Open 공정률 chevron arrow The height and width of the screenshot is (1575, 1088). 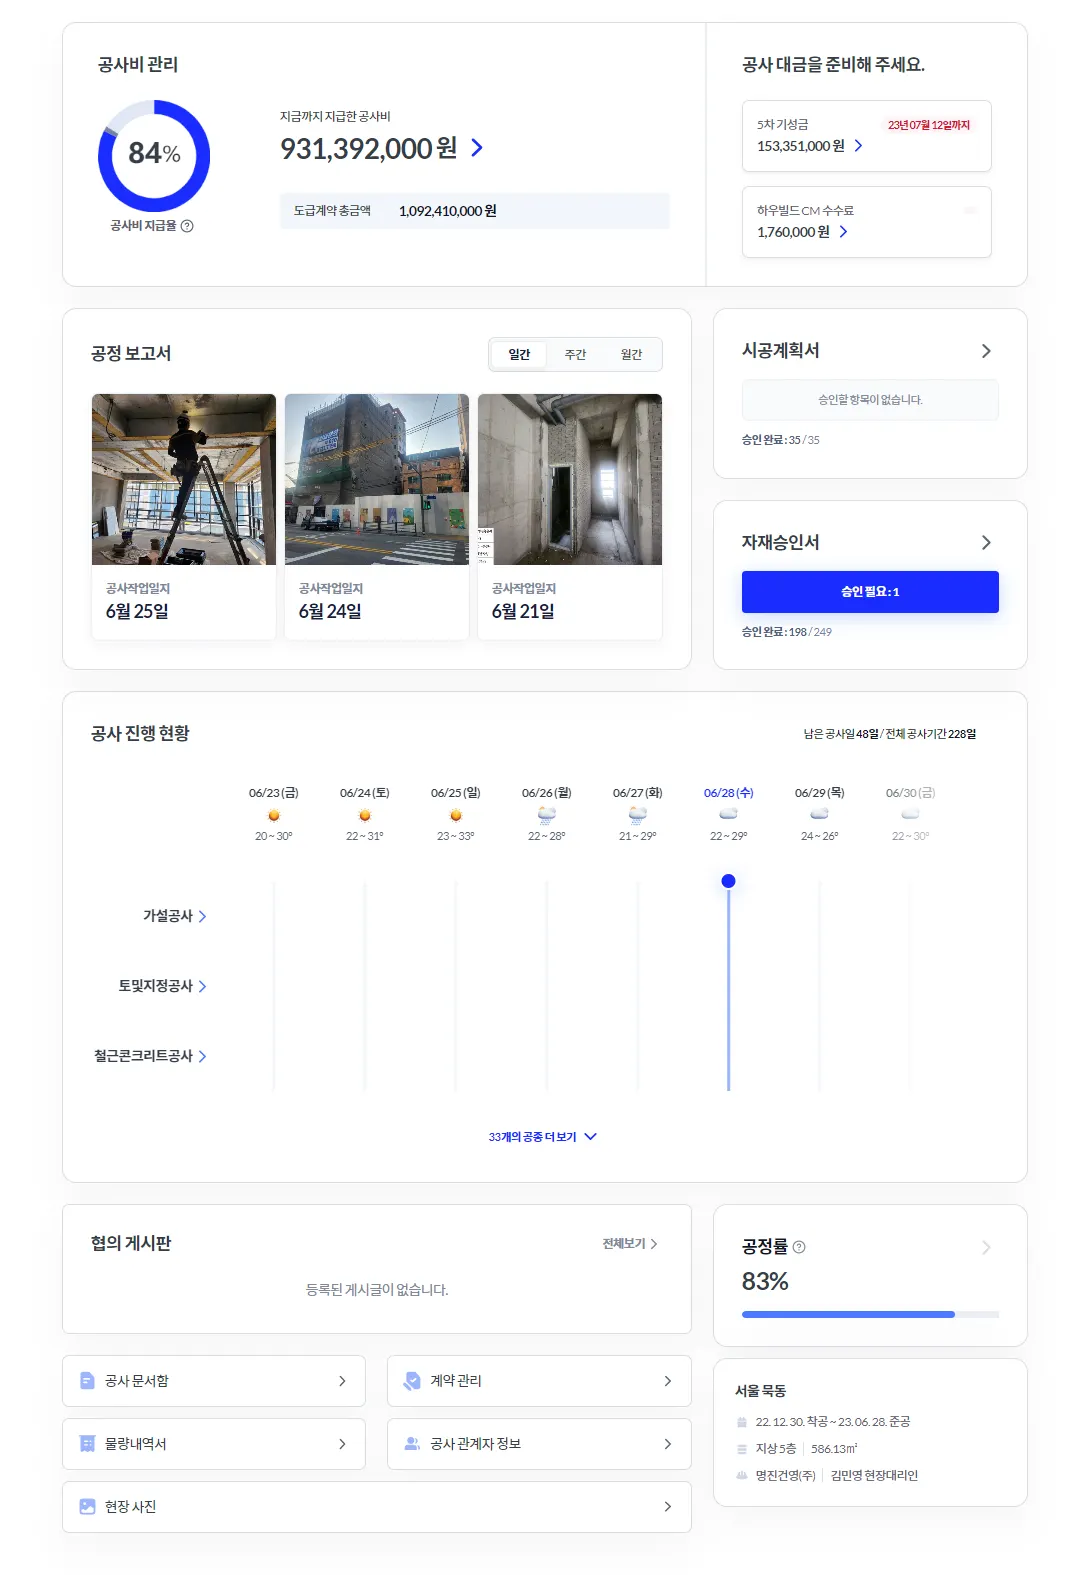[x=986, y=1247]
